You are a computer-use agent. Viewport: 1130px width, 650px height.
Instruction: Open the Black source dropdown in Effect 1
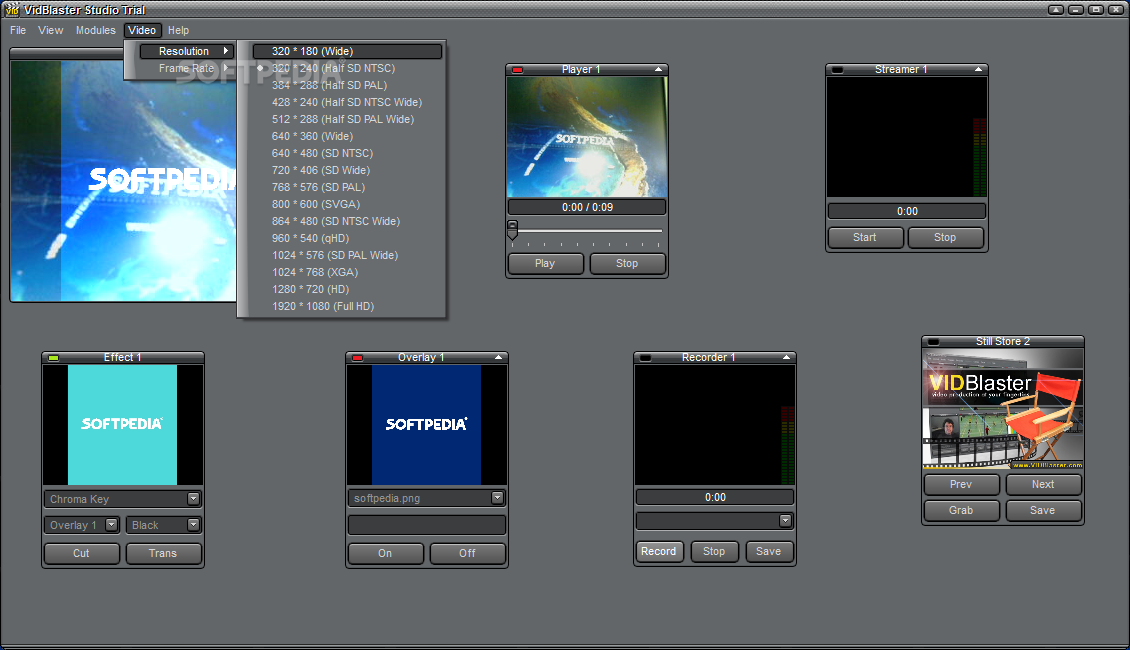193,525
